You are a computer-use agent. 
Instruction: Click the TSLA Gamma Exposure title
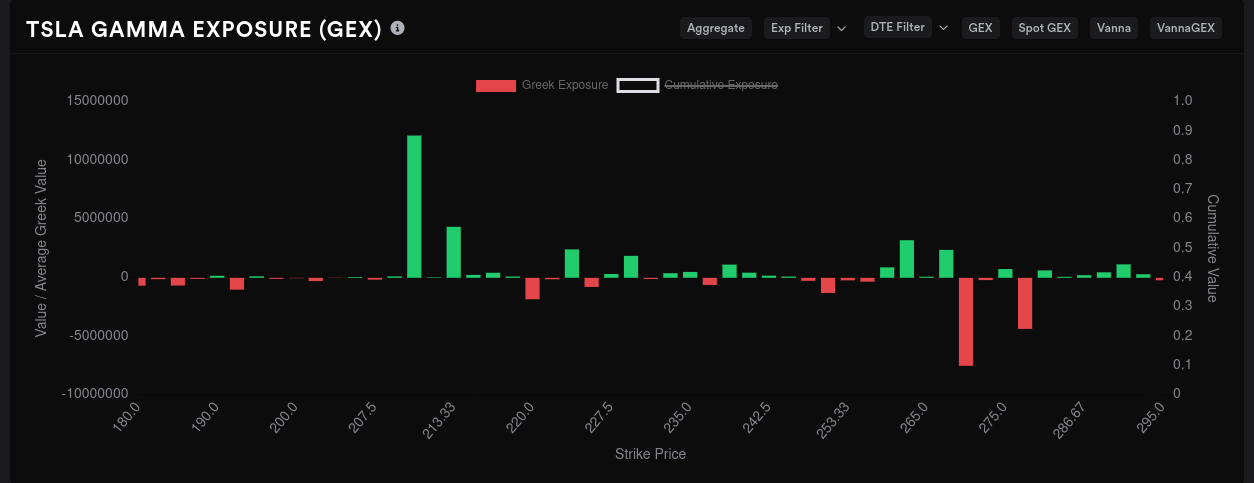(x=204, y=29)
